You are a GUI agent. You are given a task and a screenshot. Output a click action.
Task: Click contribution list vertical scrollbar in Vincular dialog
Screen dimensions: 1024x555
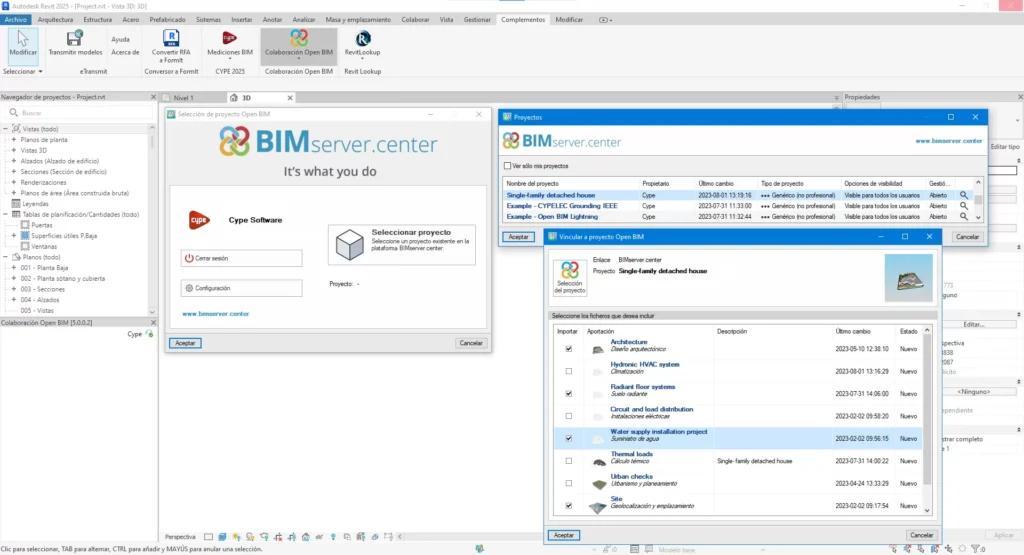coord(927,420)
